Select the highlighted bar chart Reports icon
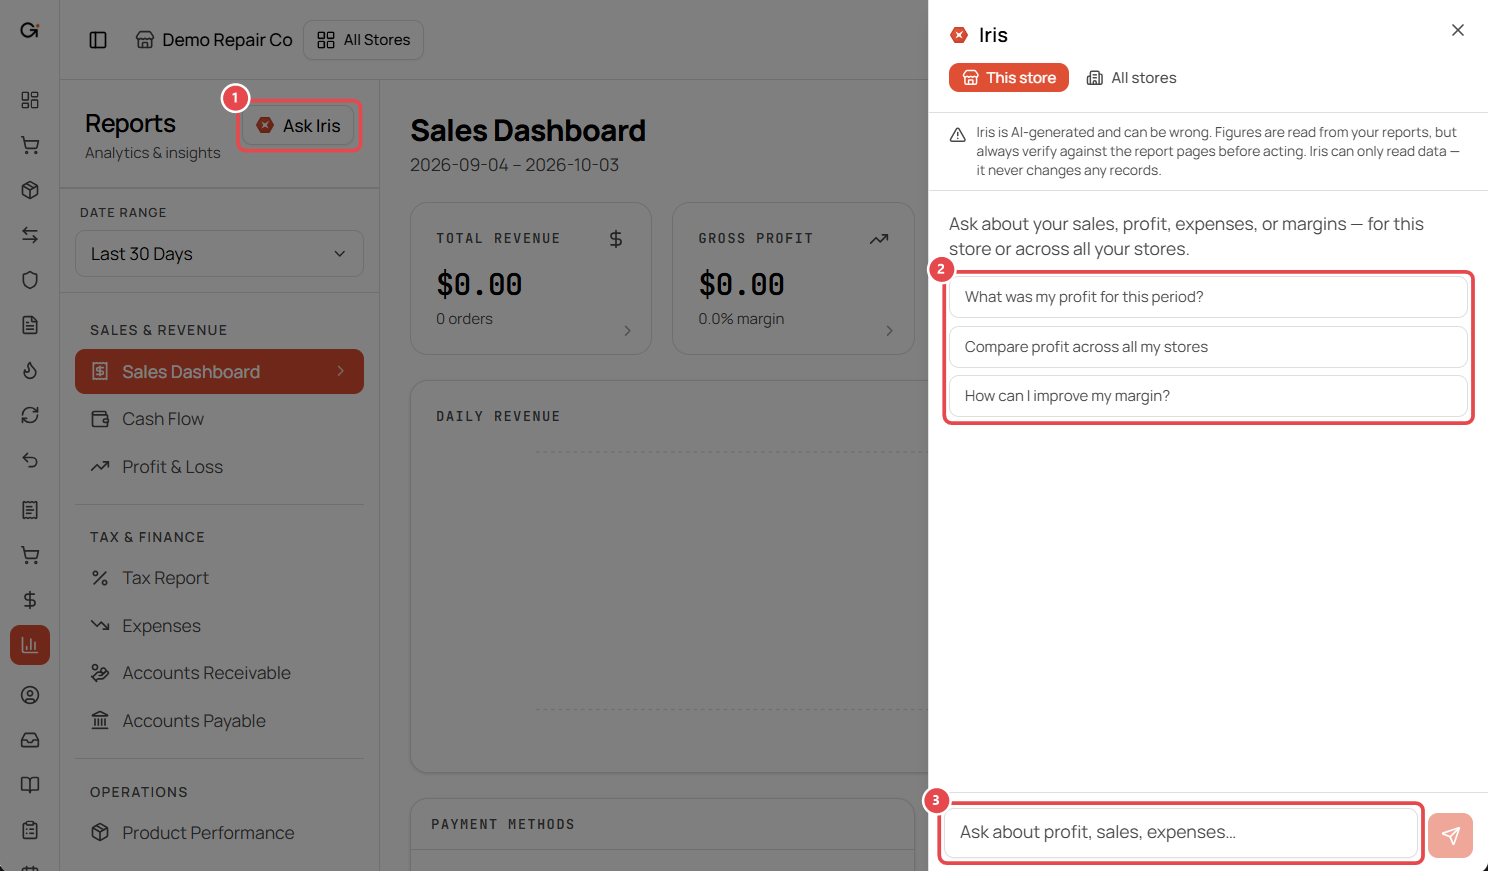1488x871 pixels. (x=30, y=645)
